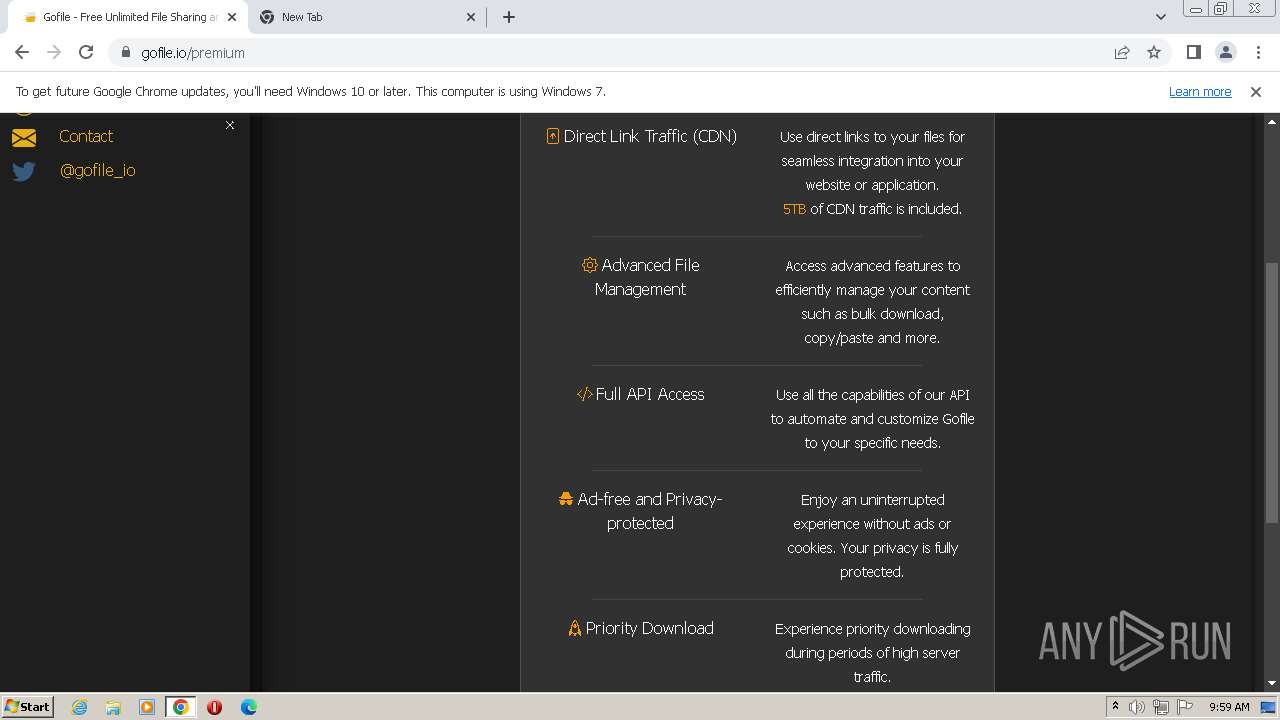1280x720 pixels.
Task: Click the page vertical scrollbar thumb
Action: pyautogui.click(x=1272, y=392)
